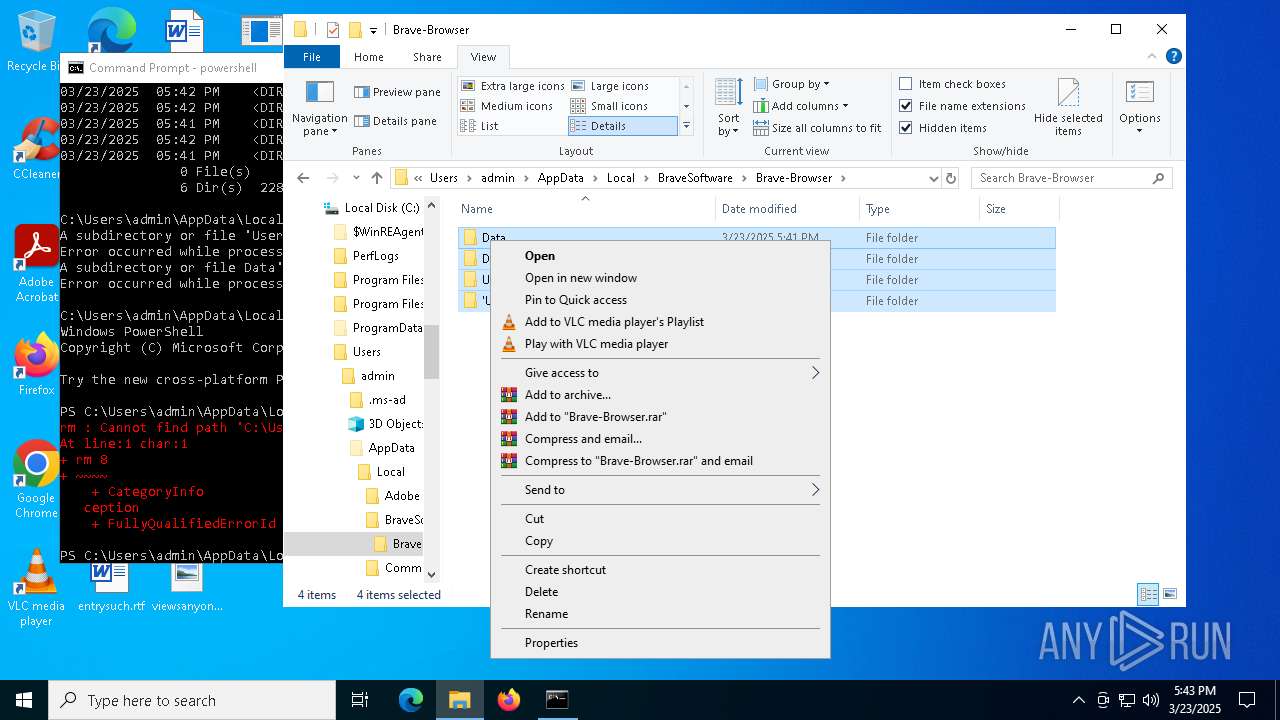The width and height of the screenshot is (1280, 720).
Task: Choose Rename in context menu
Action: [x=660, y=614]
